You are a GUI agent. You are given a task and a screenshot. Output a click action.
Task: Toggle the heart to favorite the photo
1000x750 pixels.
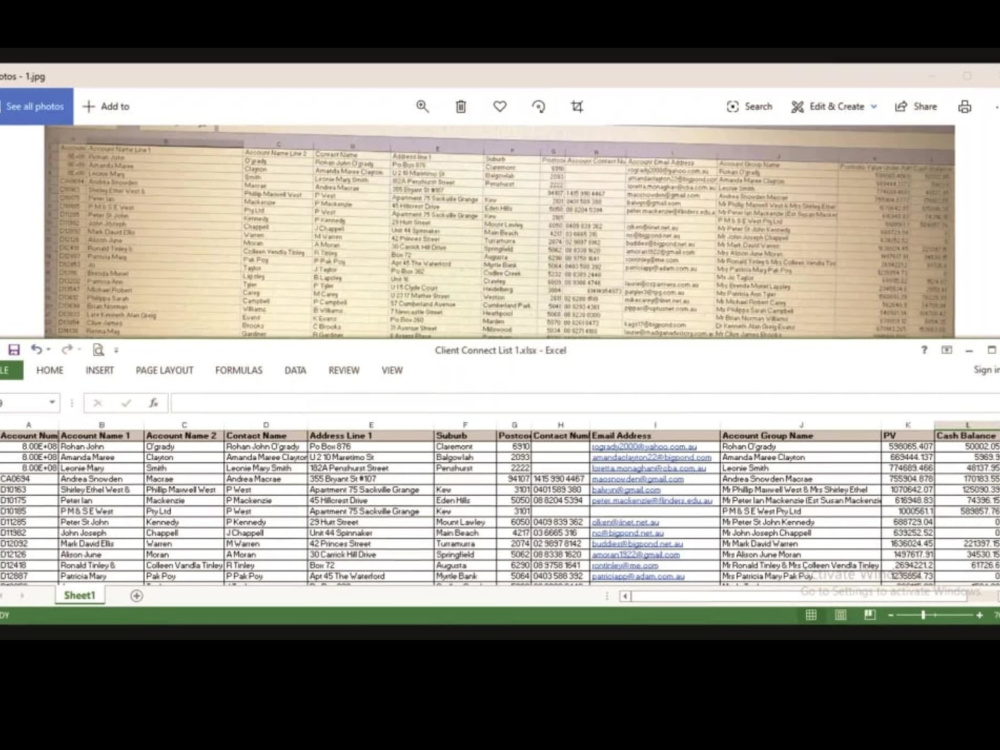tap(500, 106)
